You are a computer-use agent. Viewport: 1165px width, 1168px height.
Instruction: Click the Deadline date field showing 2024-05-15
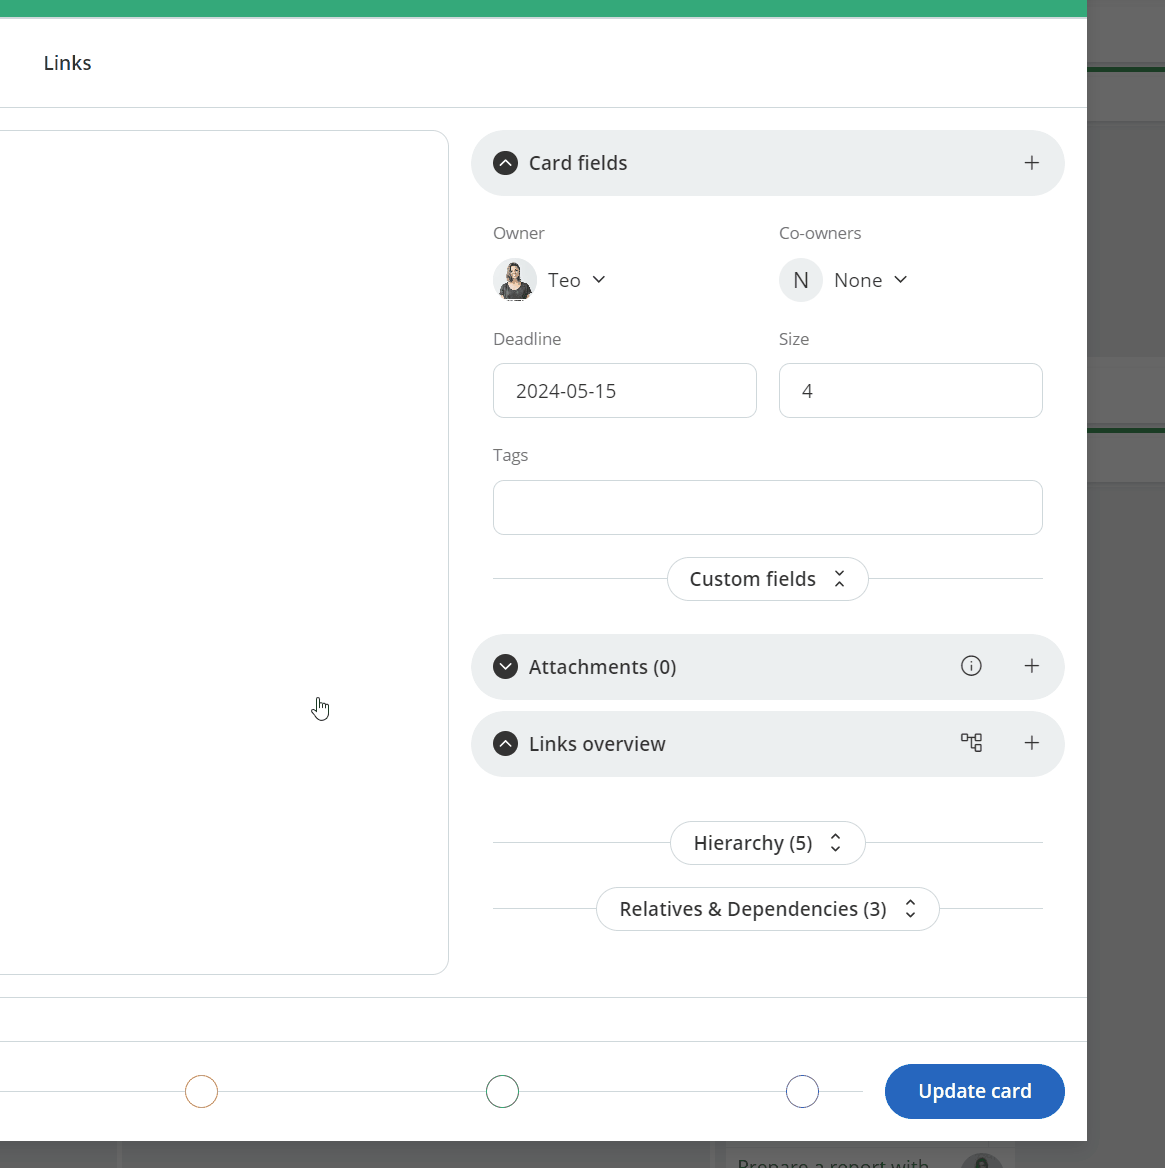624,390
